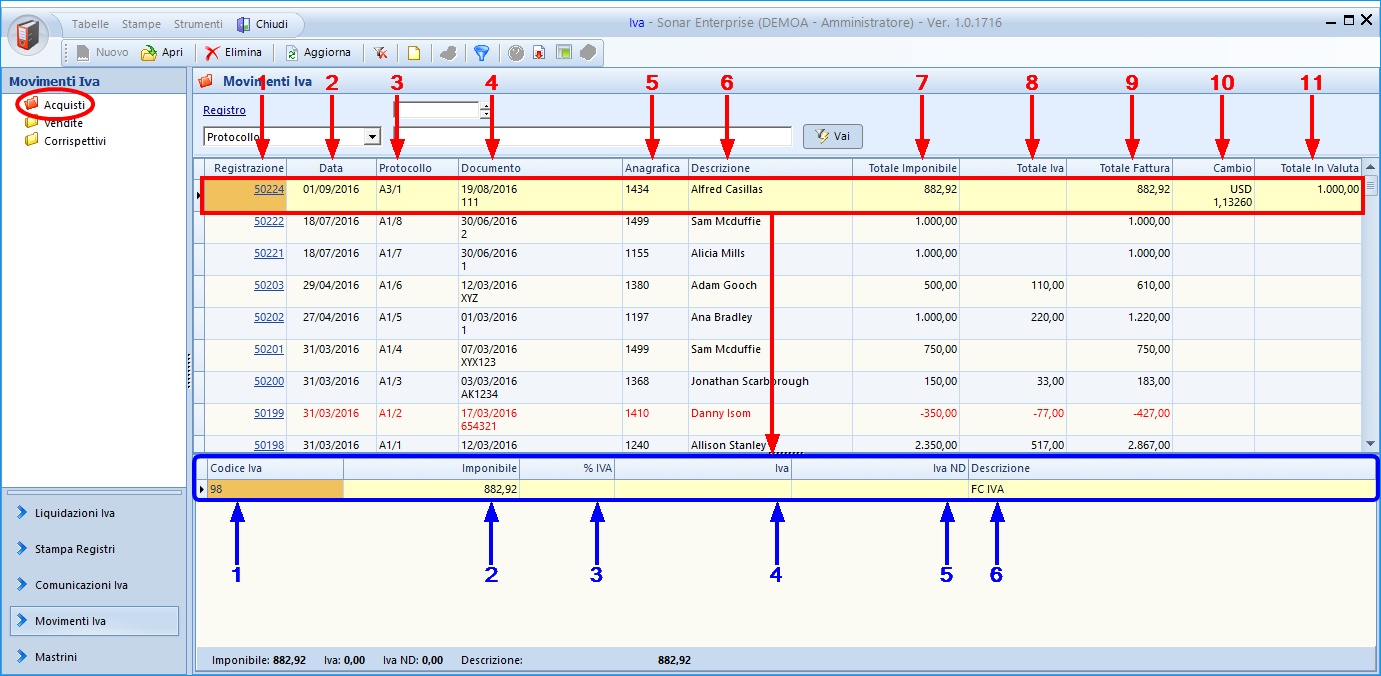
Task: Refresh the list with Aggiorna
Action: [x=318, y=53]
